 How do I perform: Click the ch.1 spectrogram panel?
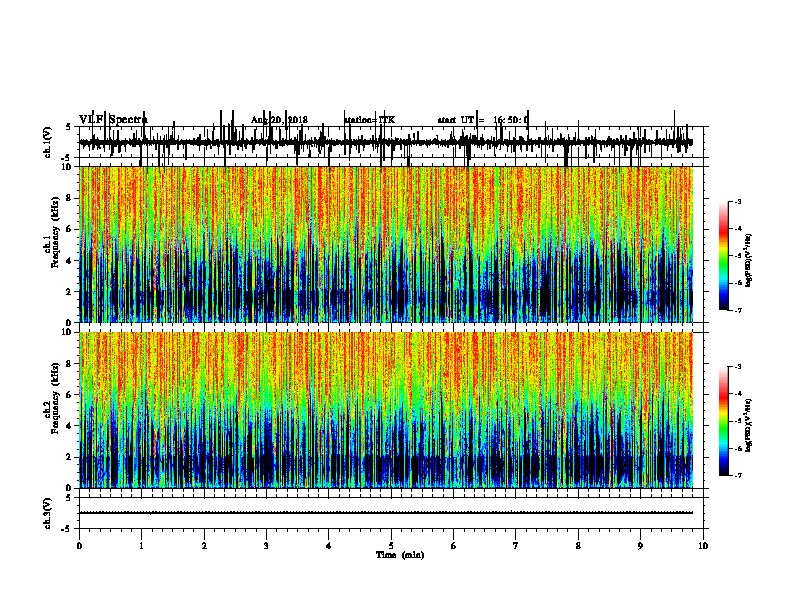click(386, 244)
